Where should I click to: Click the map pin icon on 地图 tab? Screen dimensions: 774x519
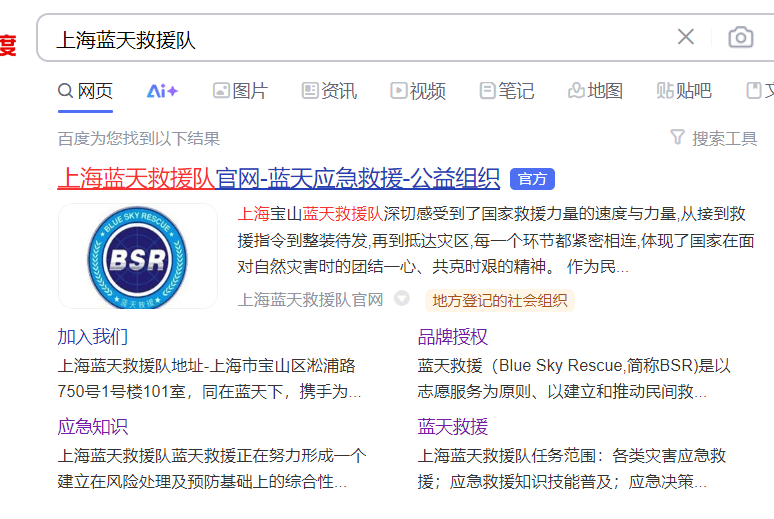[576, 90]
